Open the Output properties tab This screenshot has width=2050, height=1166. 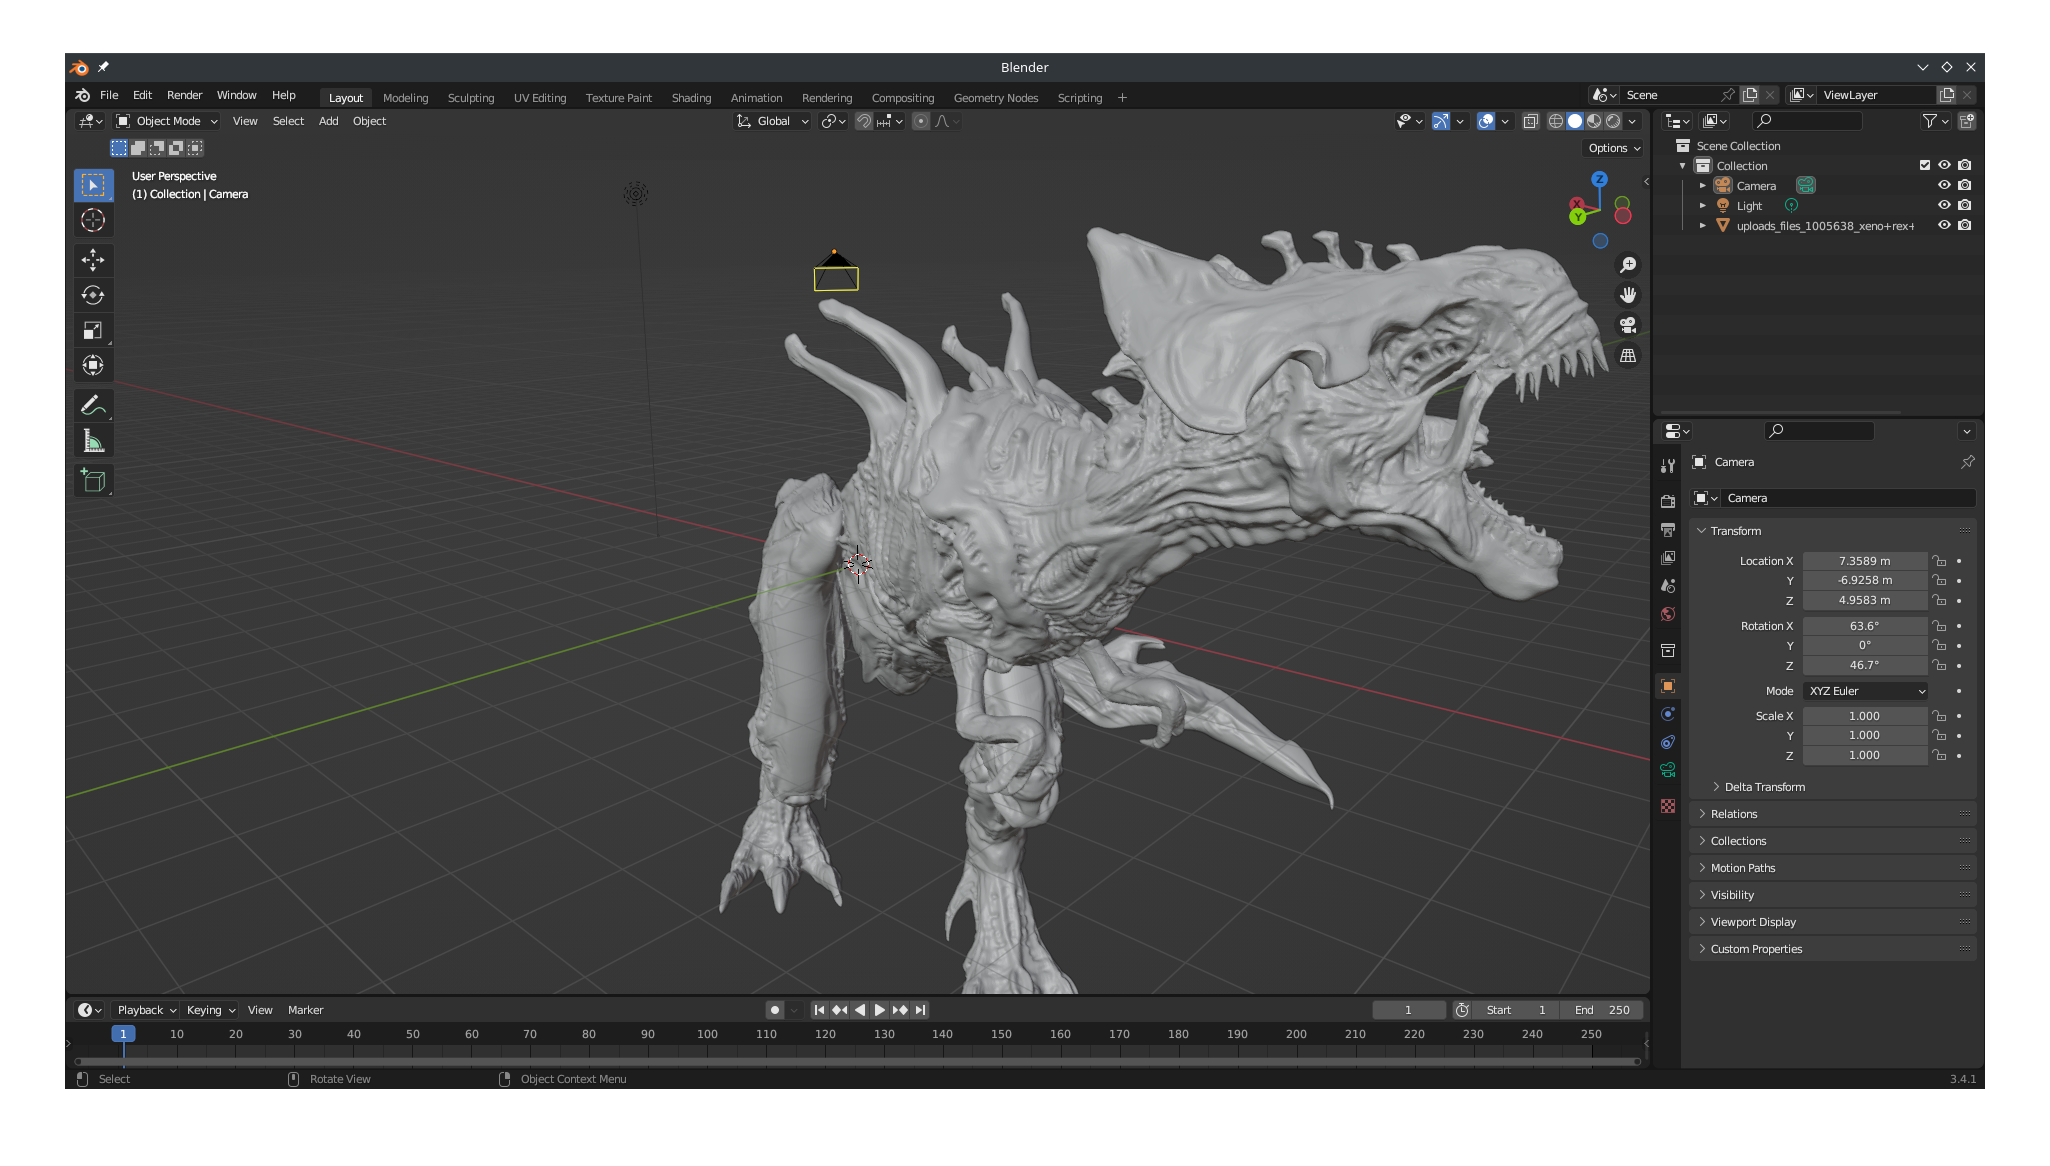click(1667, 529)
